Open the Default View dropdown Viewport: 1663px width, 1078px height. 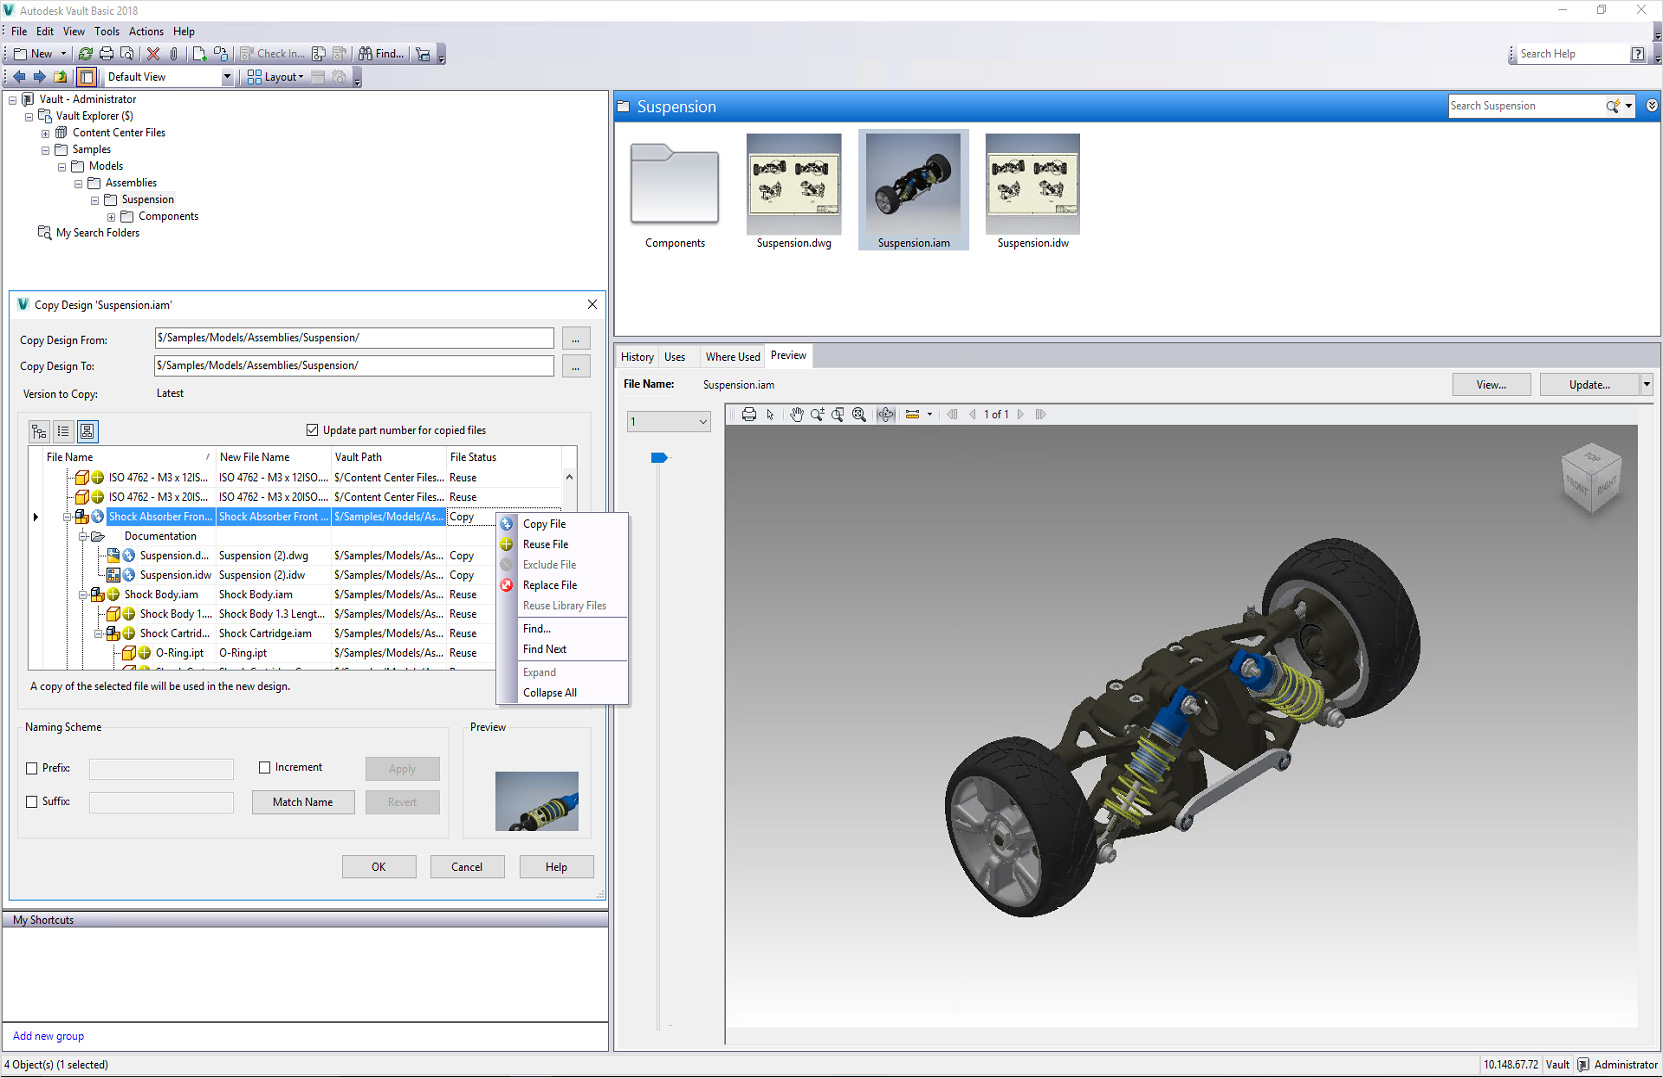227,77
